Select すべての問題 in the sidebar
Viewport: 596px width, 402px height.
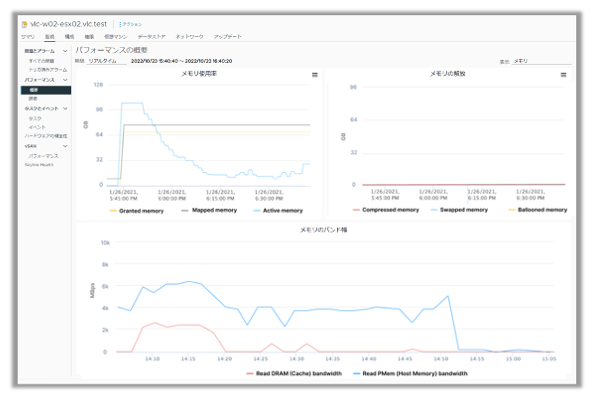[42, 61]
